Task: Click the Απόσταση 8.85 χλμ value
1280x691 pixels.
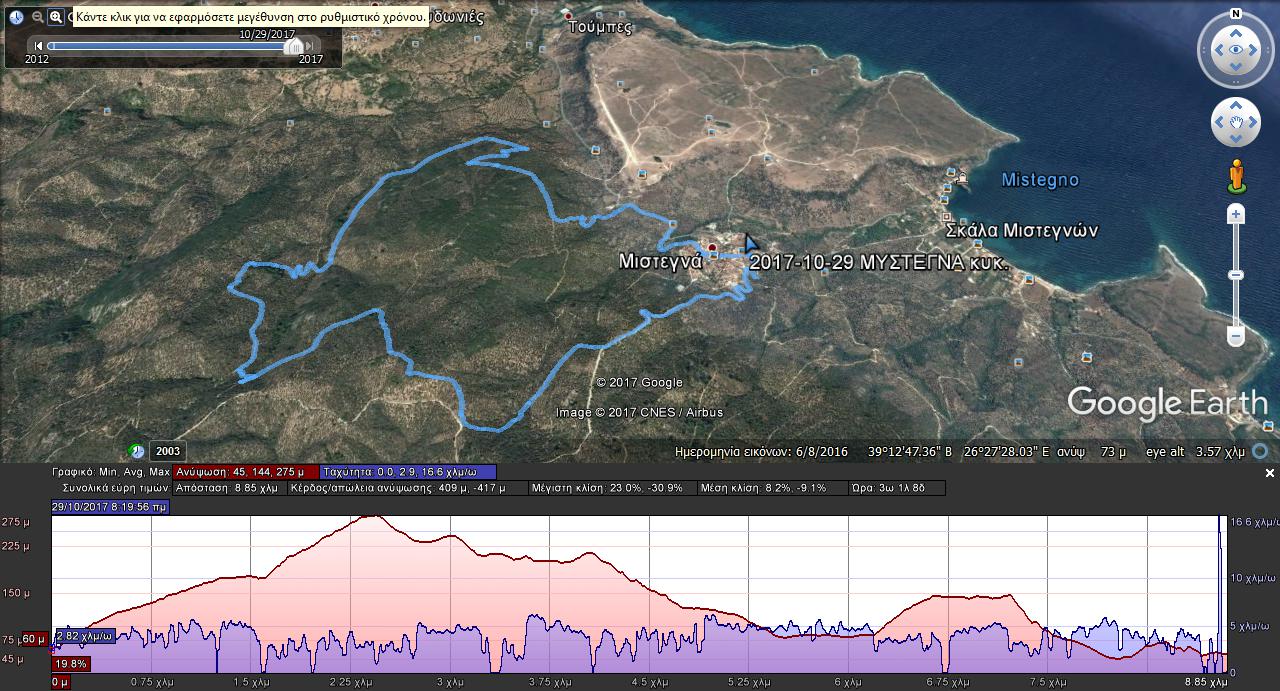Action: coord(228,488)
